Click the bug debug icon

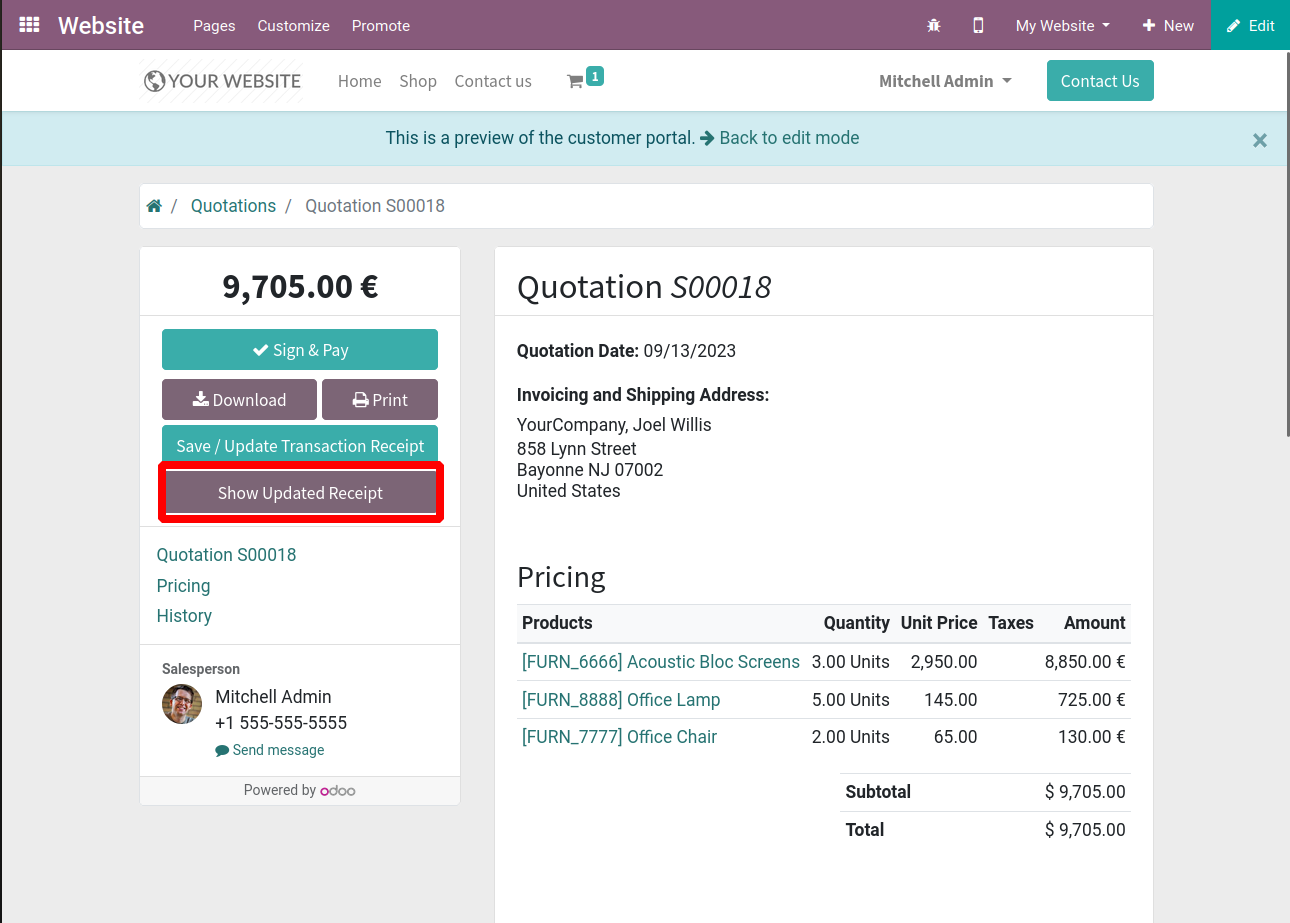(934, 25)
